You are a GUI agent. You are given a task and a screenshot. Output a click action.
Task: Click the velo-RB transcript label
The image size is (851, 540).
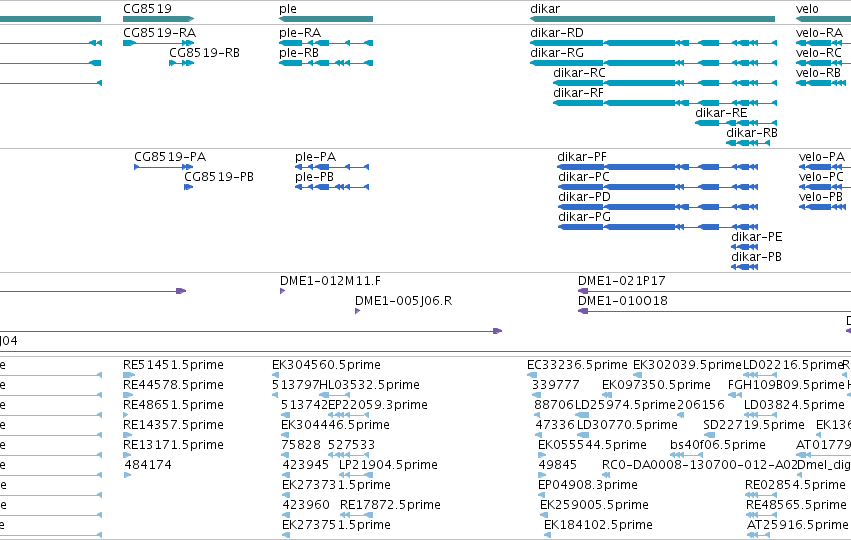click(818, 73)
